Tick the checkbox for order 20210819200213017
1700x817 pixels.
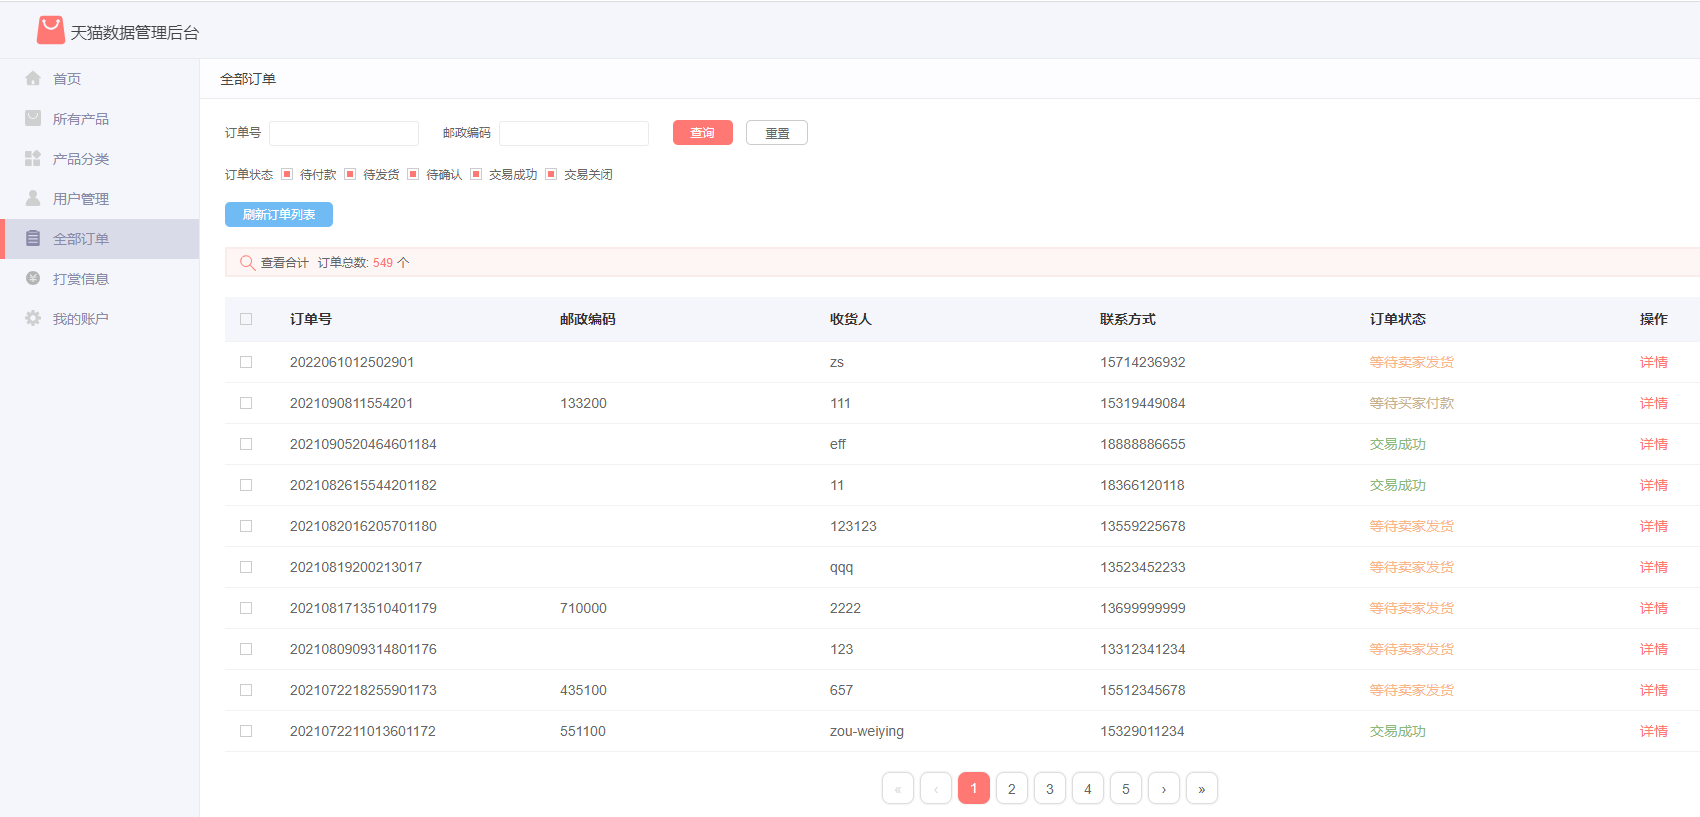246,567
